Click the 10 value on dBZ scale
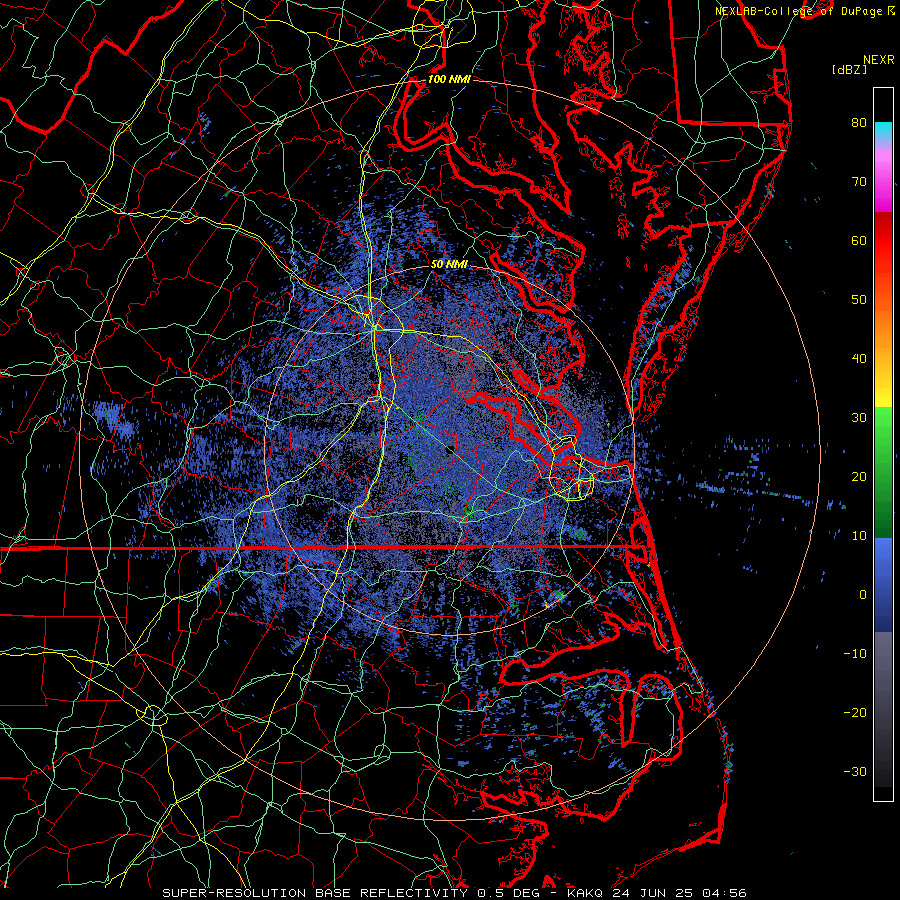The height and width of the screenshot is (900, 900). click(x=859, y=536)
